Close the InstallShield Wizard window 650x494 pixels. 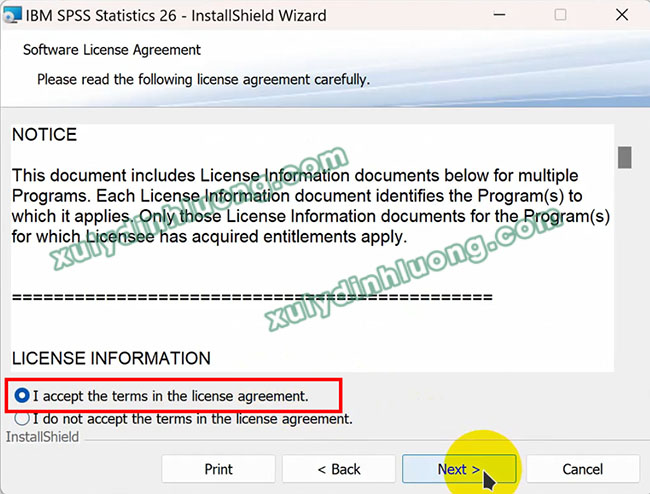click(622, 15)
